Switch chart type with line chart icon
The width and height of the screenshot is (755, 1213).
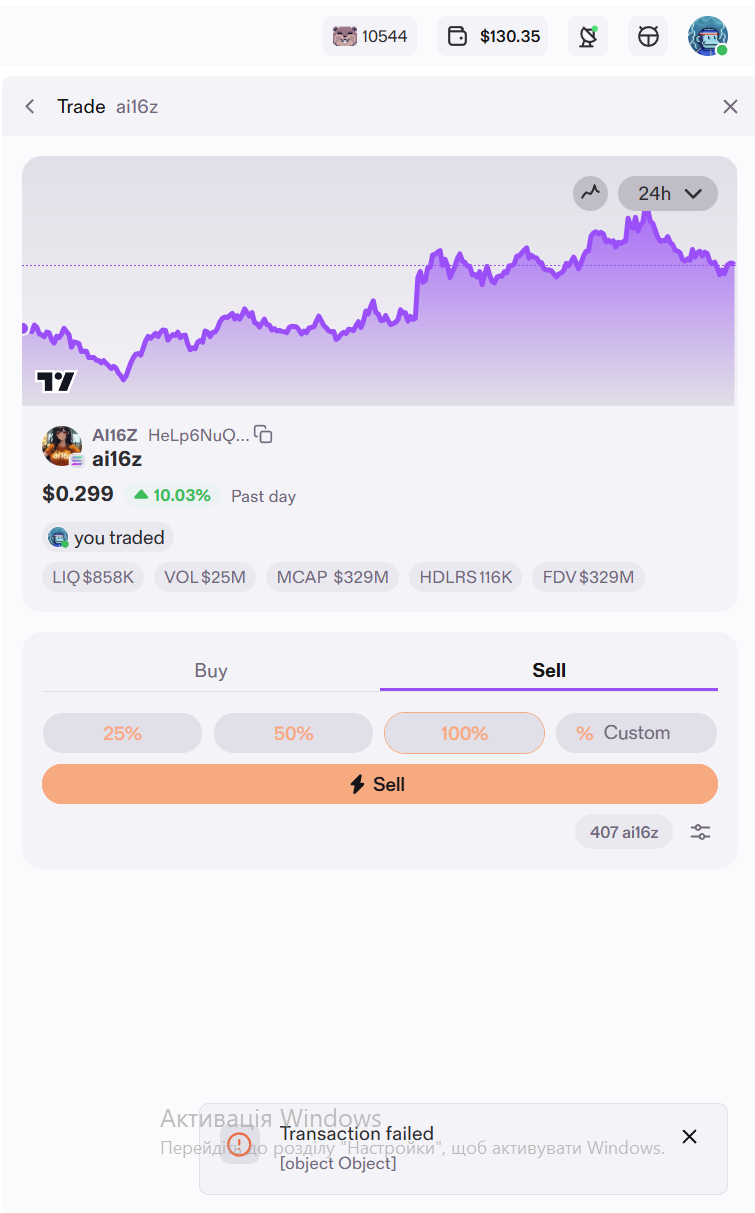[x=591, y=193]
